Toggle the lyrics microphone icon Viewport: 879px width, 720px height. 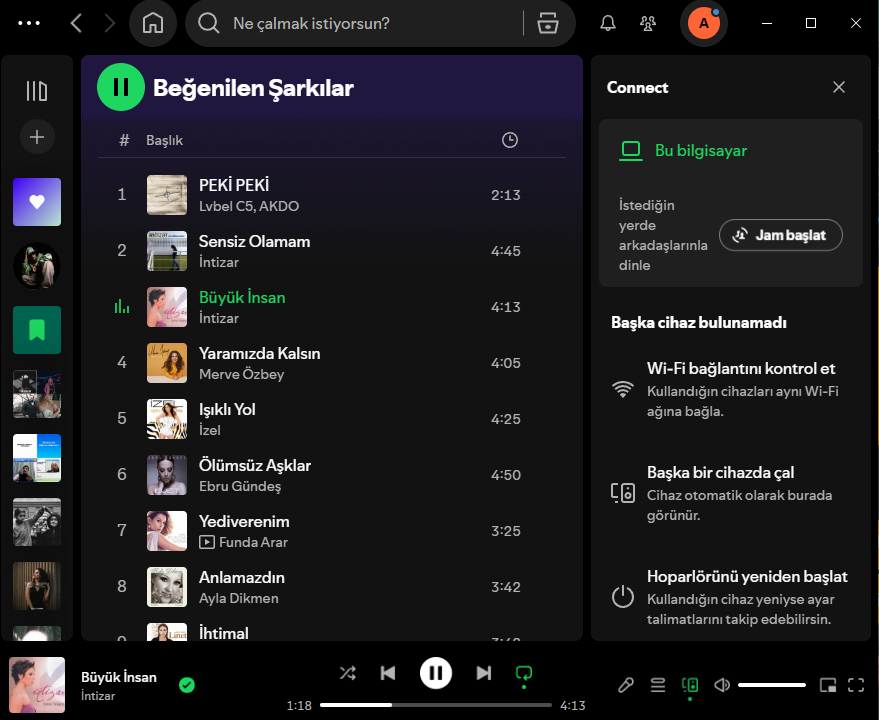point(626,685)
